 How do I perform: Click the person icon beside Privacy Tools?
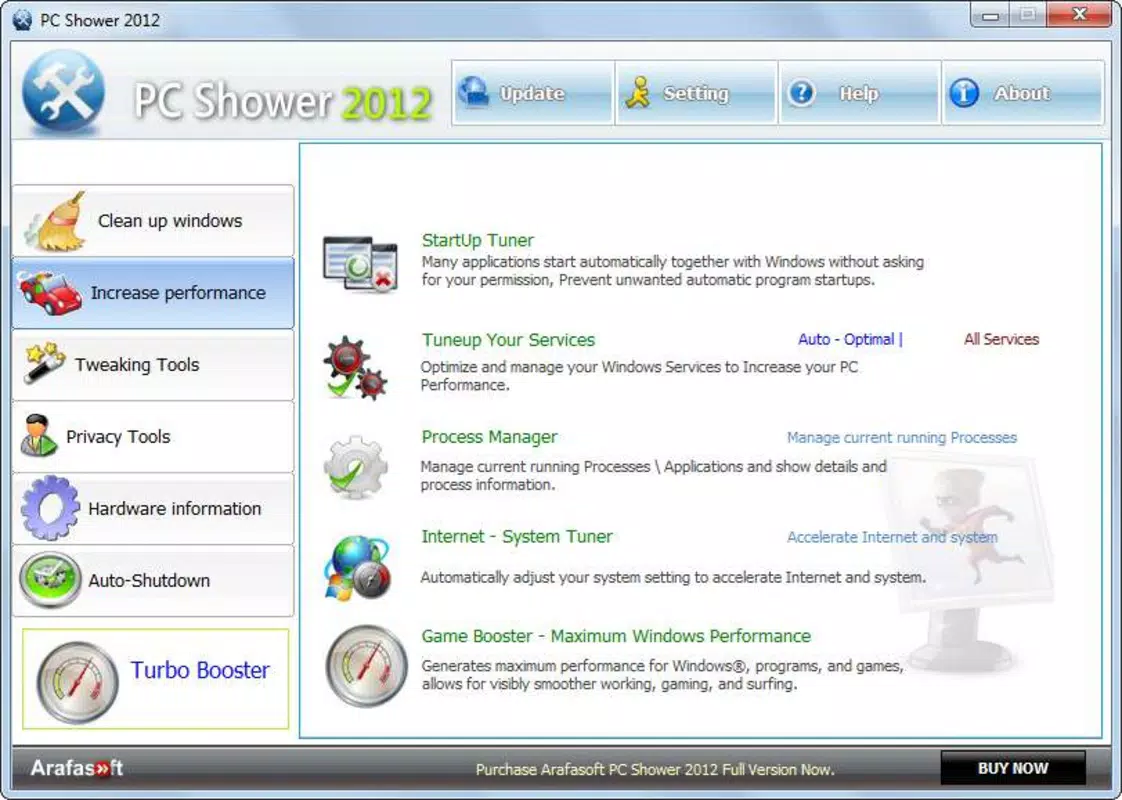[39, 435]
